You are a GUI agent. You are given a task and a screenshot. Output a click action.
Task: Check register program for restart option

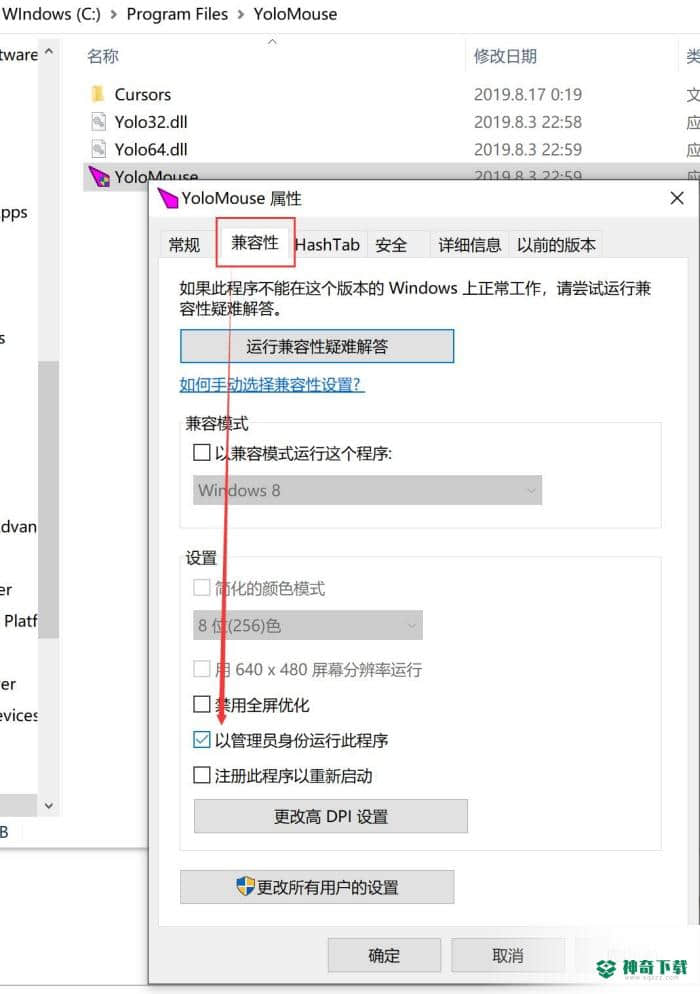202,775
